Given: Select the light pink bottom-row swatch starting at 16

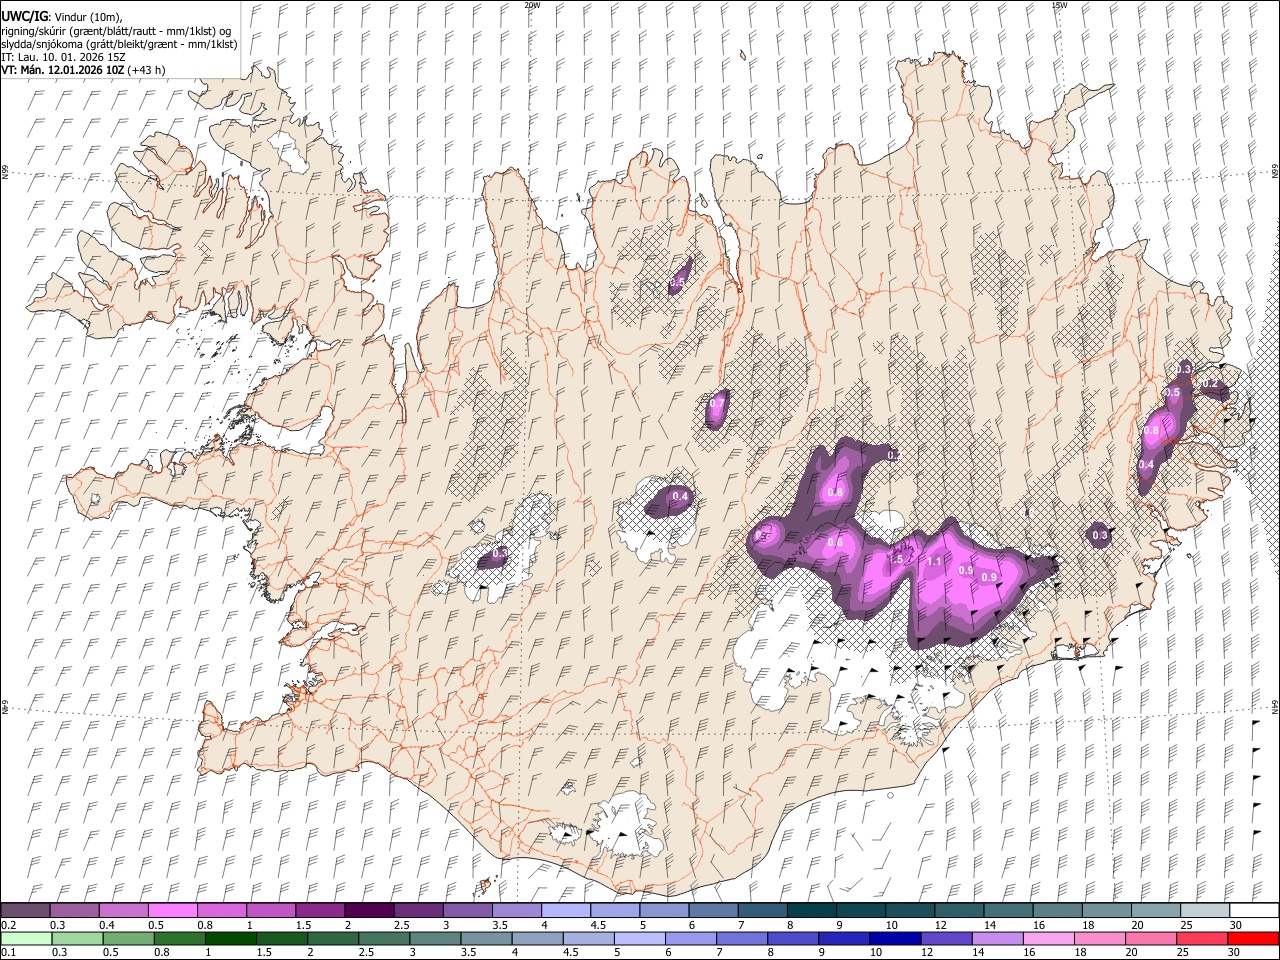Looking at the screenshot, I should point(1049,938).
